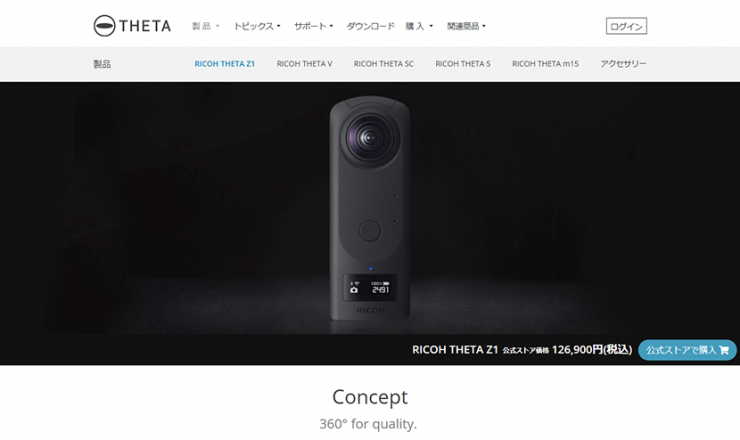Click the THETA Z1 camera hero image
This screenshot has width=740, height=440.
click(370, 209)
